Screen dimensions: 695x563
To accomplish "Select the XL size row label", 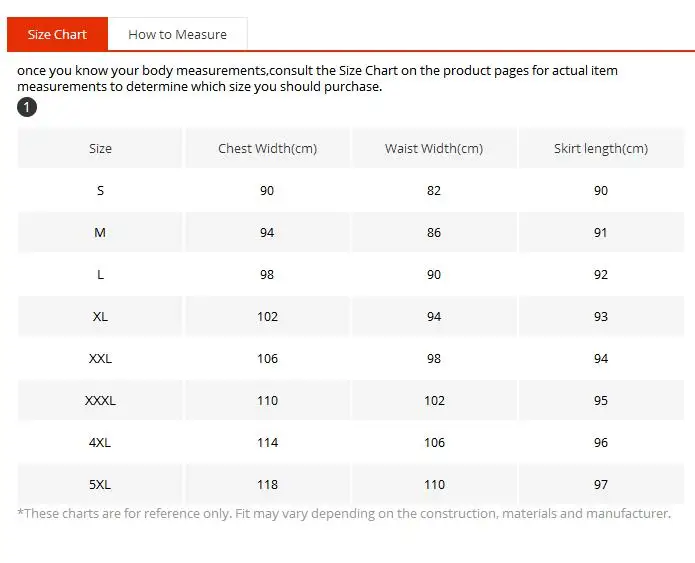I will (x=100, y=316).
